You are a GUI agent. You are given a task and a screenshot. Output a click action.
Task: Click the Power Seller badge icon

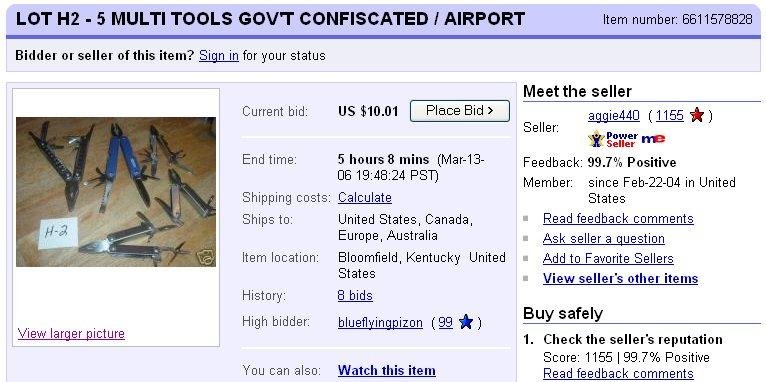(613, 139)
